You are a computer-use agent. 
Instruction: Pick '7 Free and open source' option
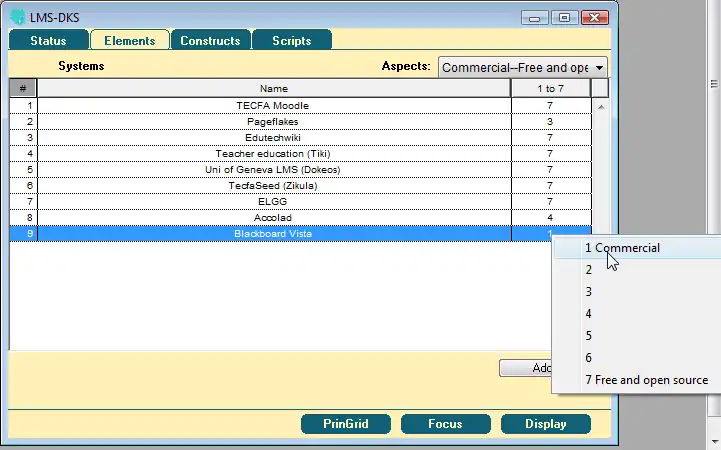pos(646,380)
